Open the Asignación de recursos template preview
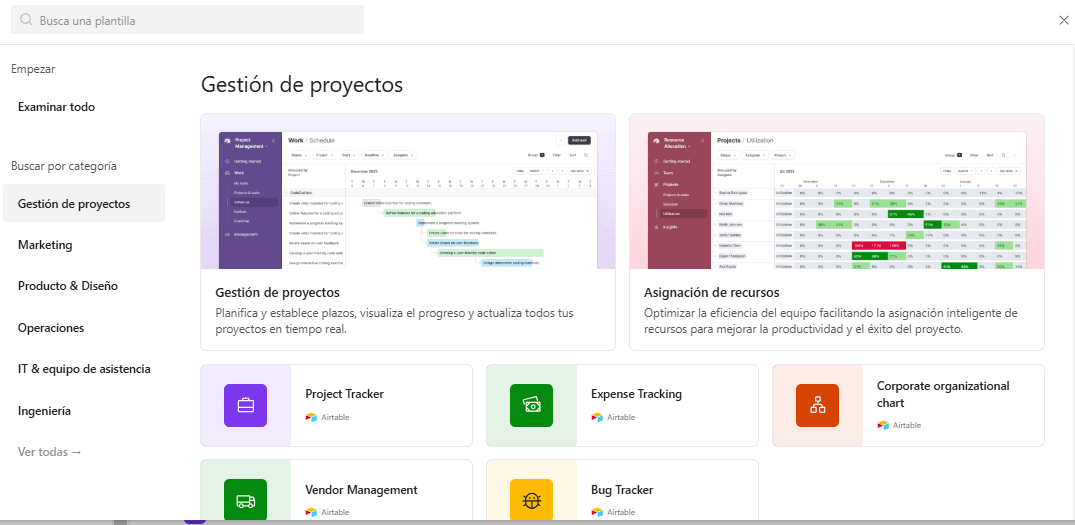 point(836,232)
